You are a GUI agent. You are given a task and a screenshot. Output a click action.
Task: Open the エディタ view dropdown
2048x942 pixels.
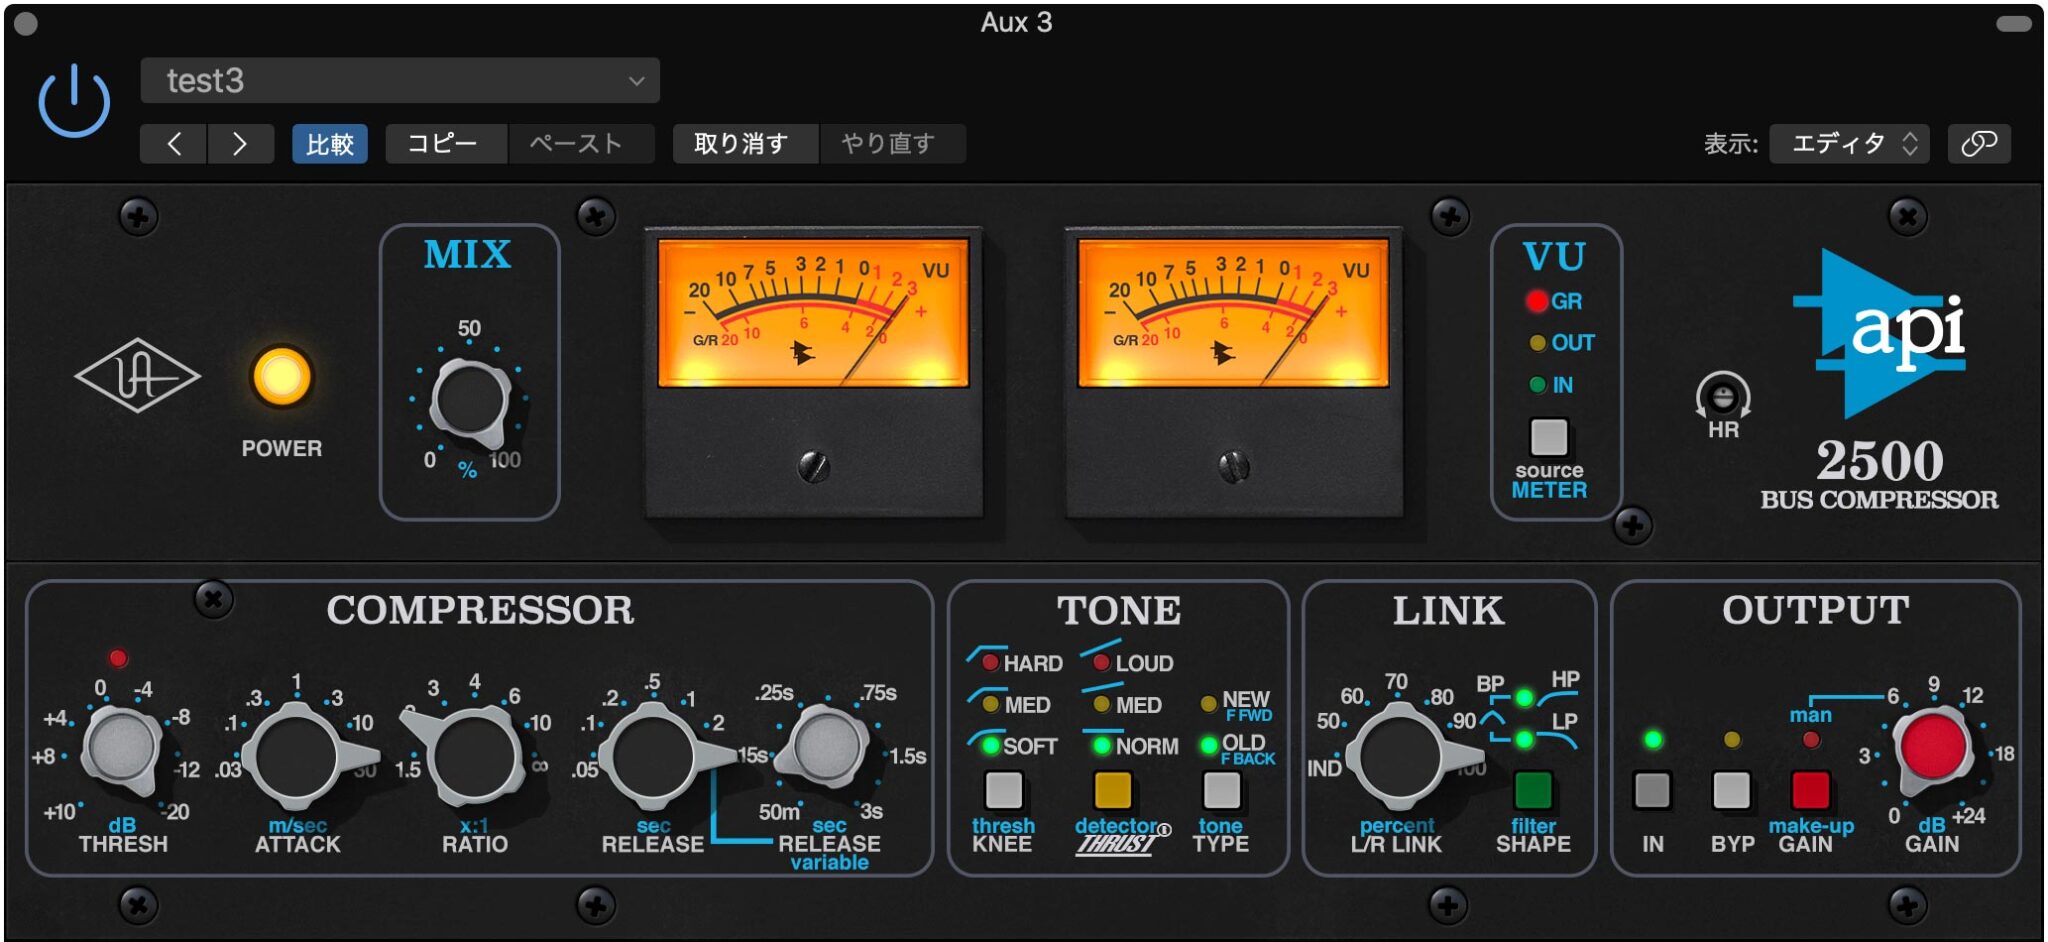(x=1849, y=144)
